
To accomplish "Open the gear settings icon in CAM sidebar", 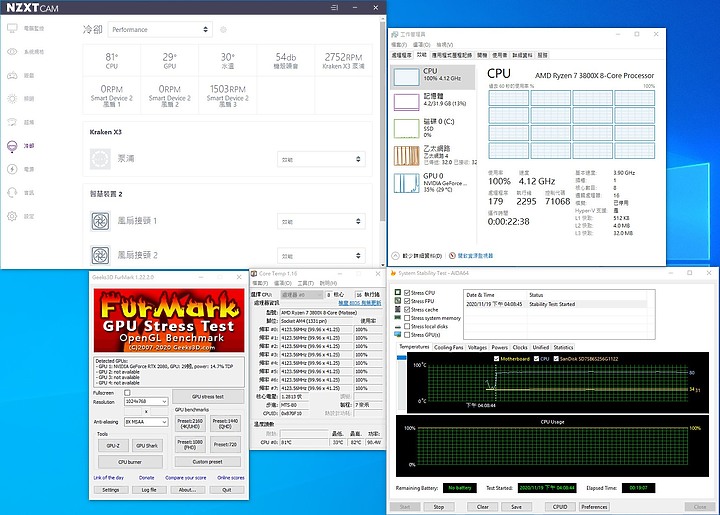I will tap(12, 216).
